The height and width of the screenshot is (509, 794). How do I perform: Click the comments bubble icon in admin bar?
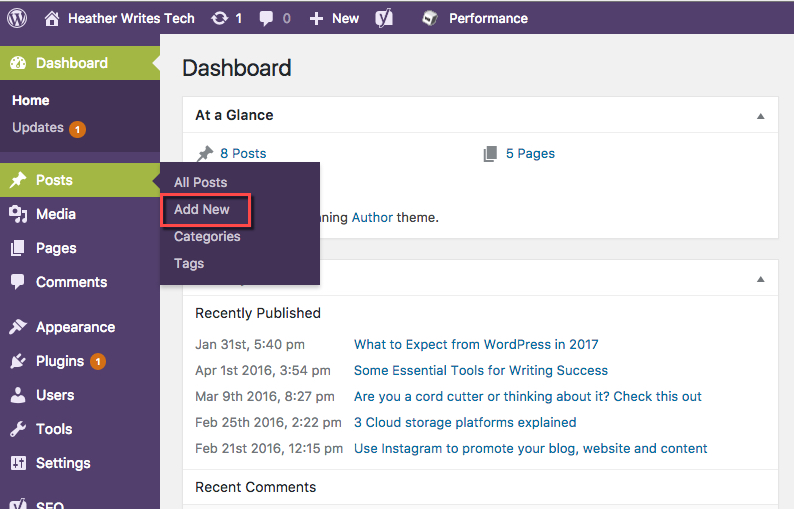click(x=266, y=19)
